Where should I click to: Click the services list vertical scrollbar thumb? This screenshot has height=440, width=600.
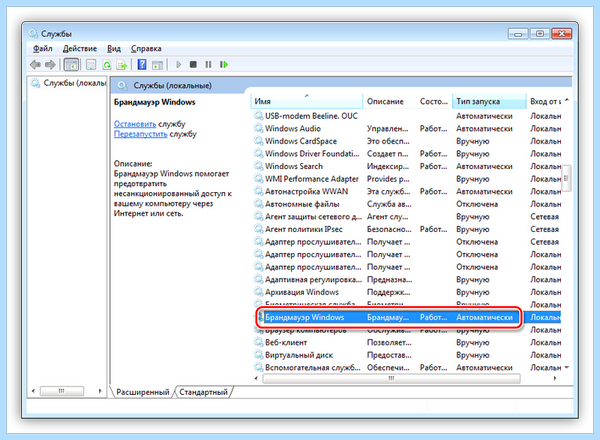point(567,178)
